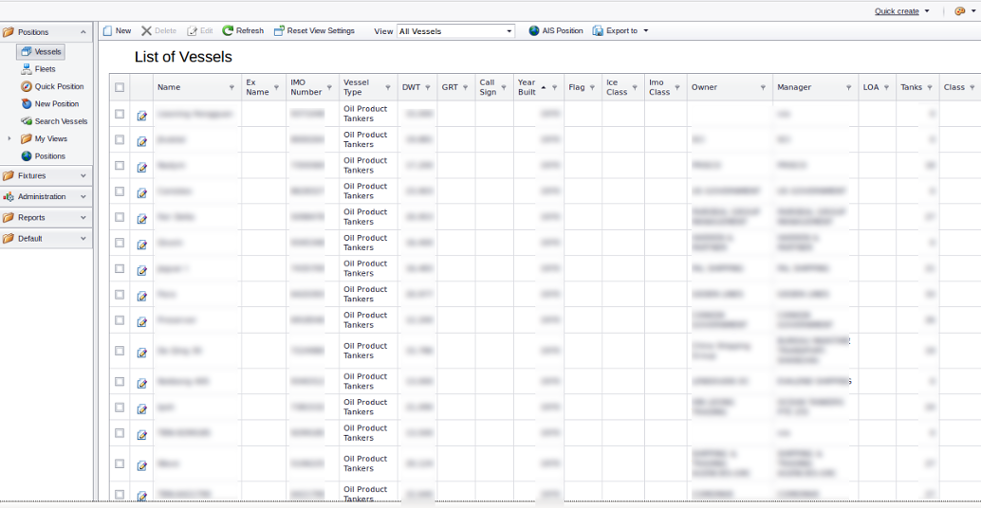The image size is (981, 508).
Task: Check the seventh vessel row checkbox
Action: pos(119,268)
